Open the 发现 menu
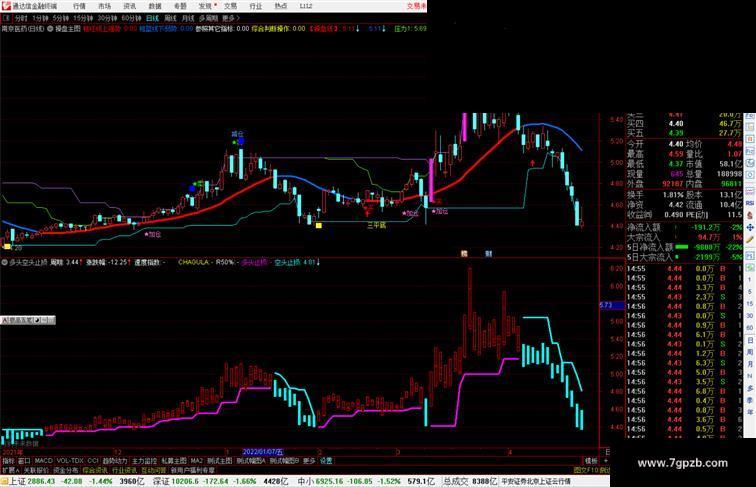 (206, 6)
